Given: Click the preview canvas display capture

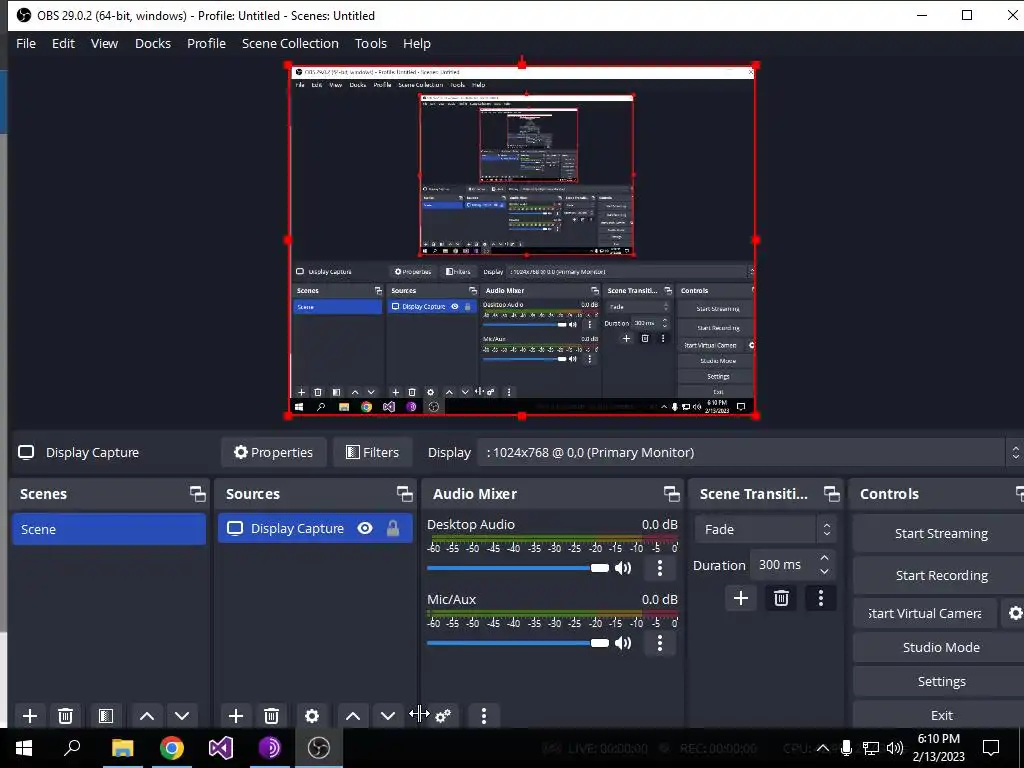Looking at the screenshot, I should 522,240.
